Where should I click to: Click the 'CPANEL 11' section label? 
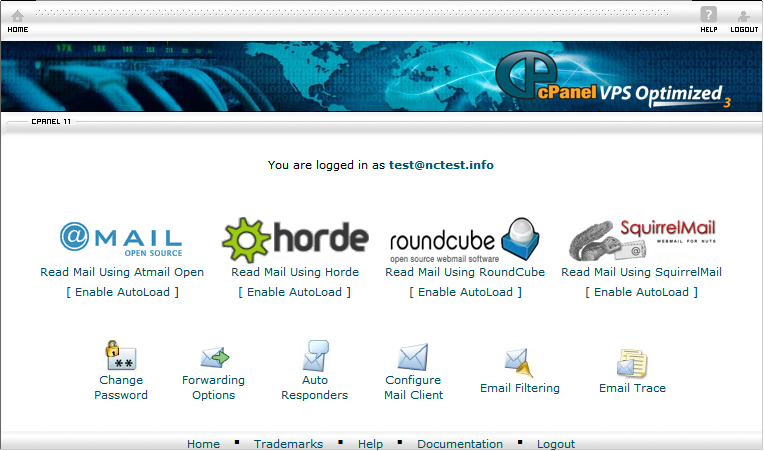(51, 121)
